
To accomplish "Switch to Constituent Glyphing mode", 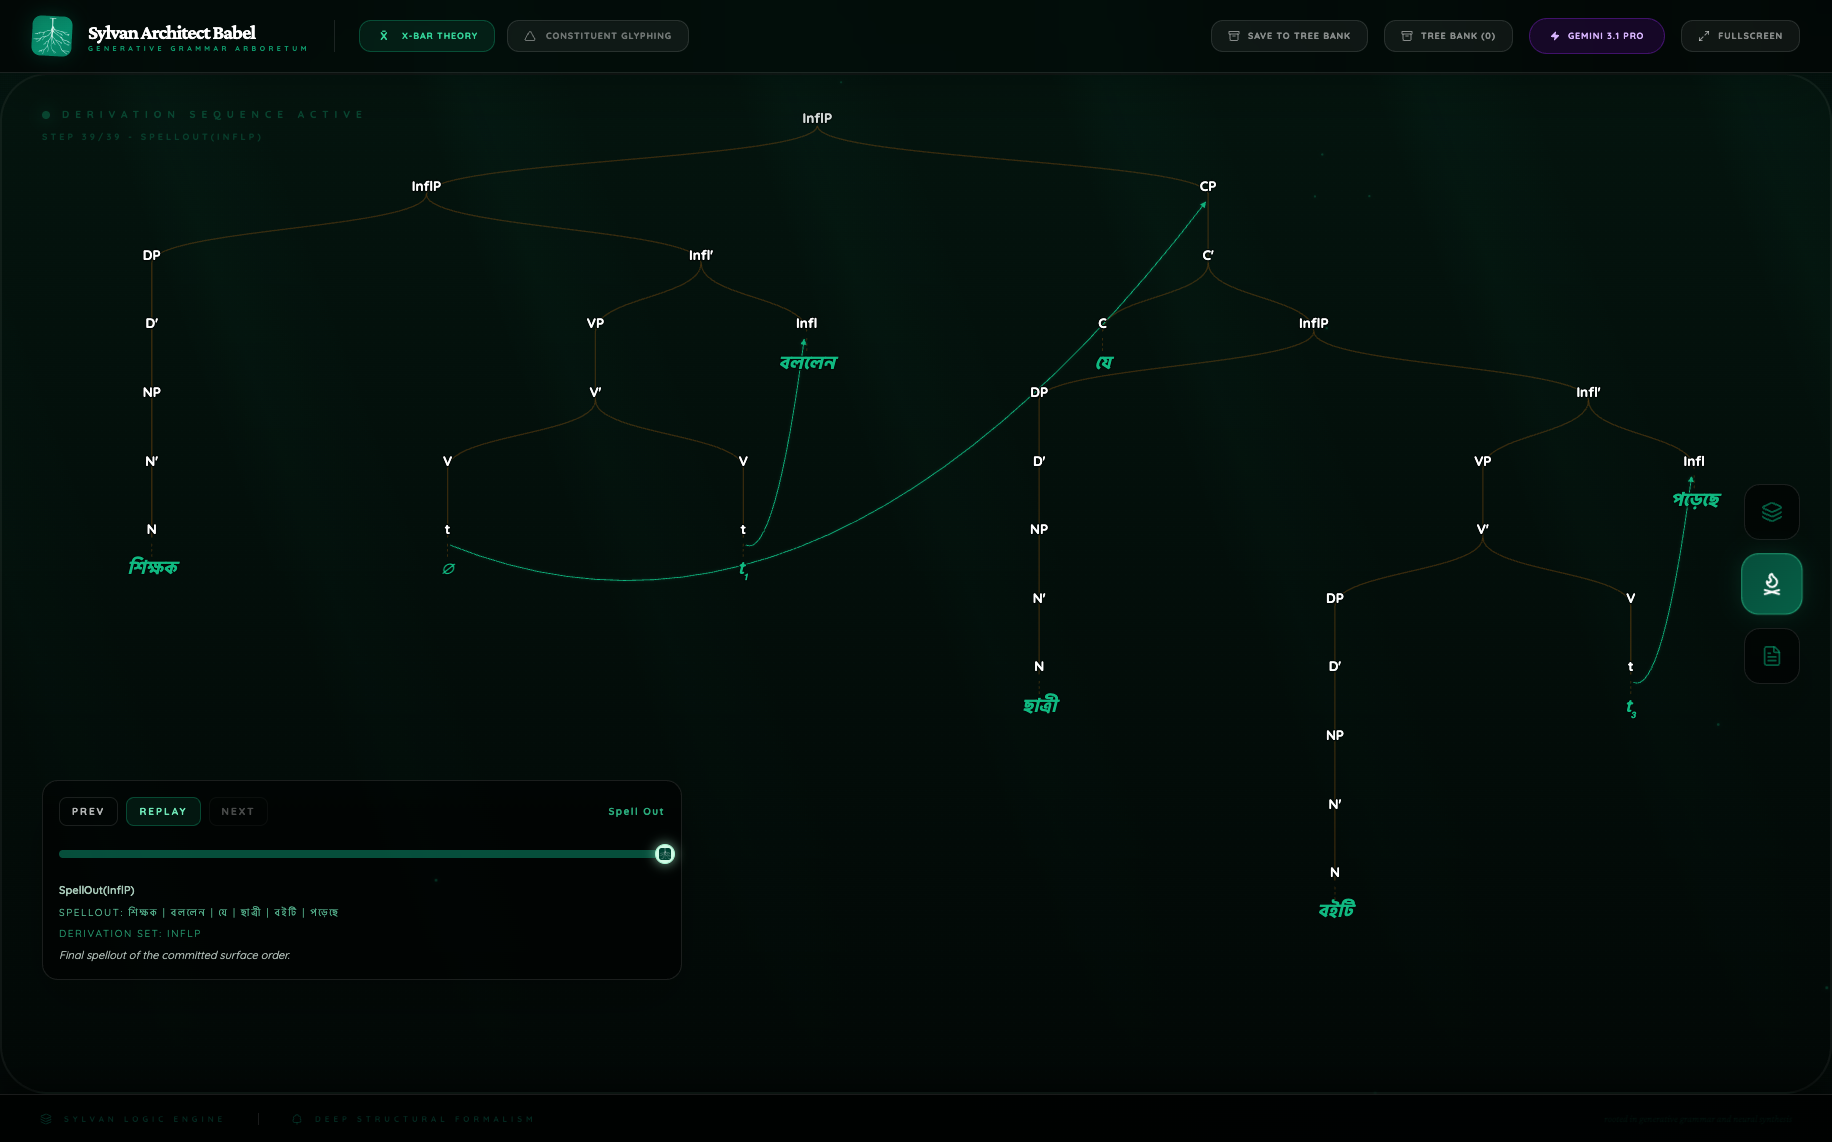I will point(597,36).
